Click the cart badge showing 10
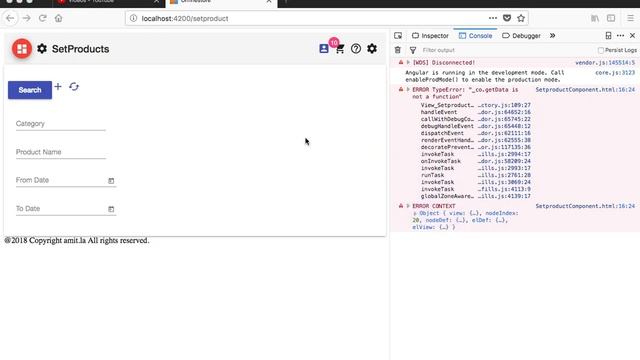Screen dimensions: 640x360 click(x=334, y=42)
